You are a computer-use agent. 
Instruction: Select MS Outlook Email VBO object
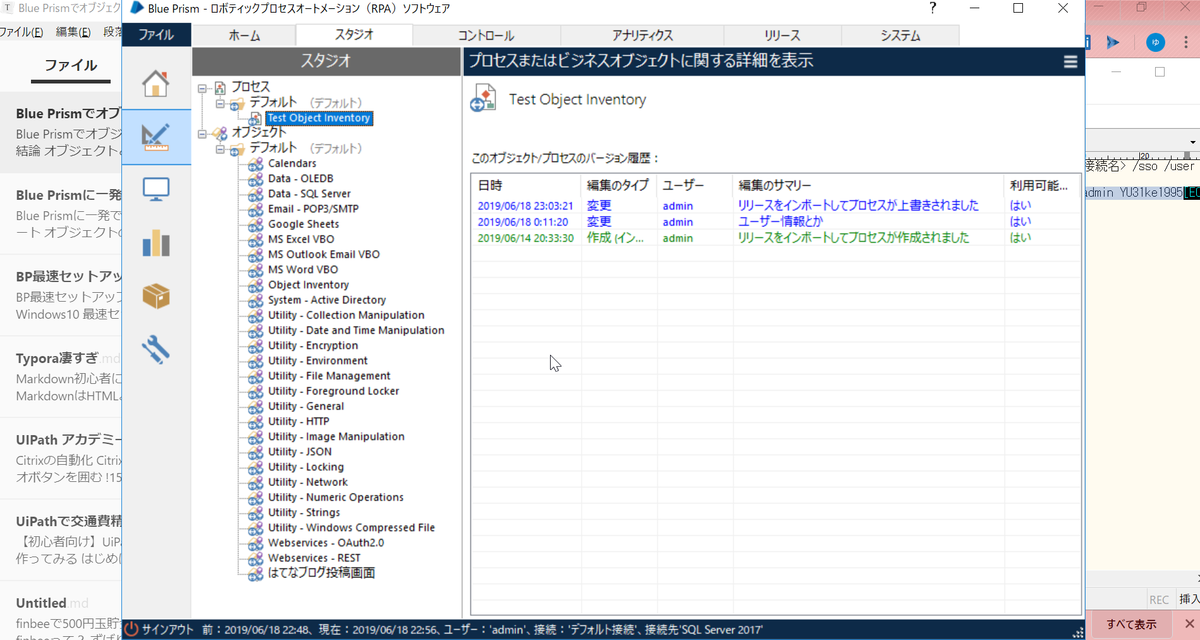click(324, 255)
